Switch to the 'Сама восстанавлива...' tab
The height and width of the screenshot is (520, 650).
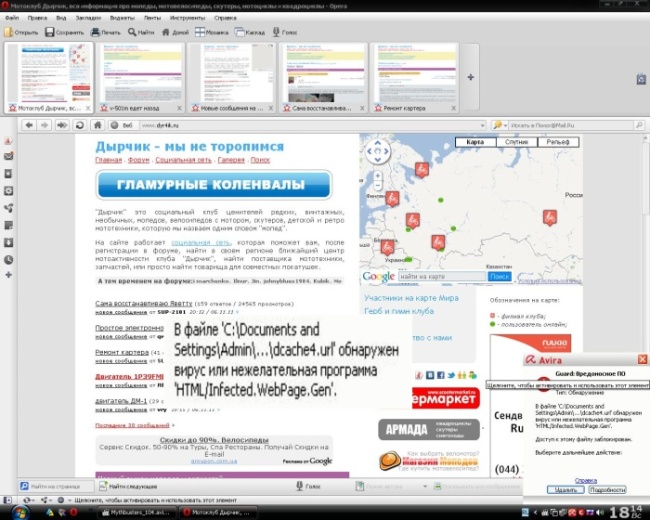pos(323,78)
